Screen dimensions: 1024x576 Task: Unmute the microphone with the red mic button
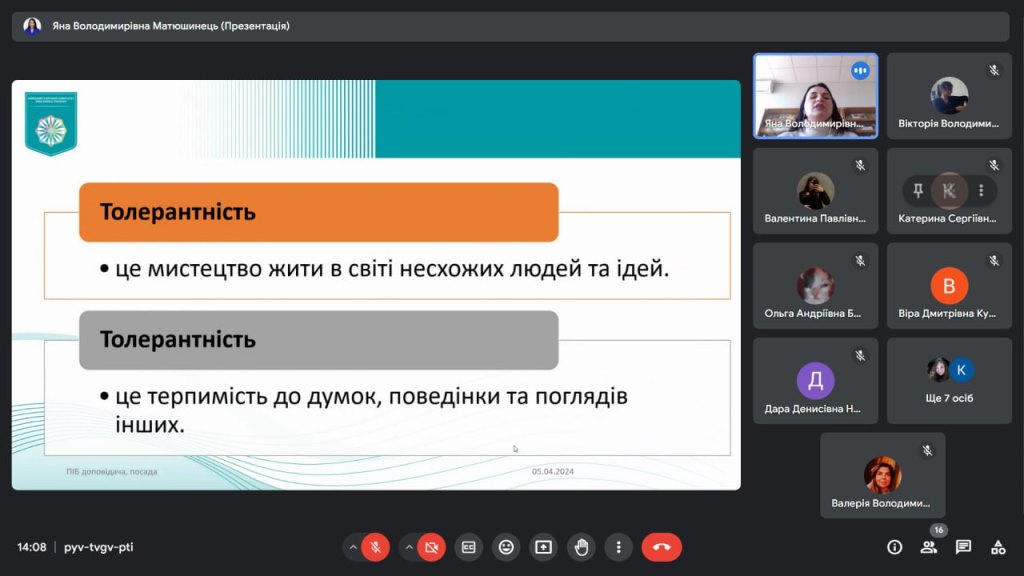click(376, 547)
